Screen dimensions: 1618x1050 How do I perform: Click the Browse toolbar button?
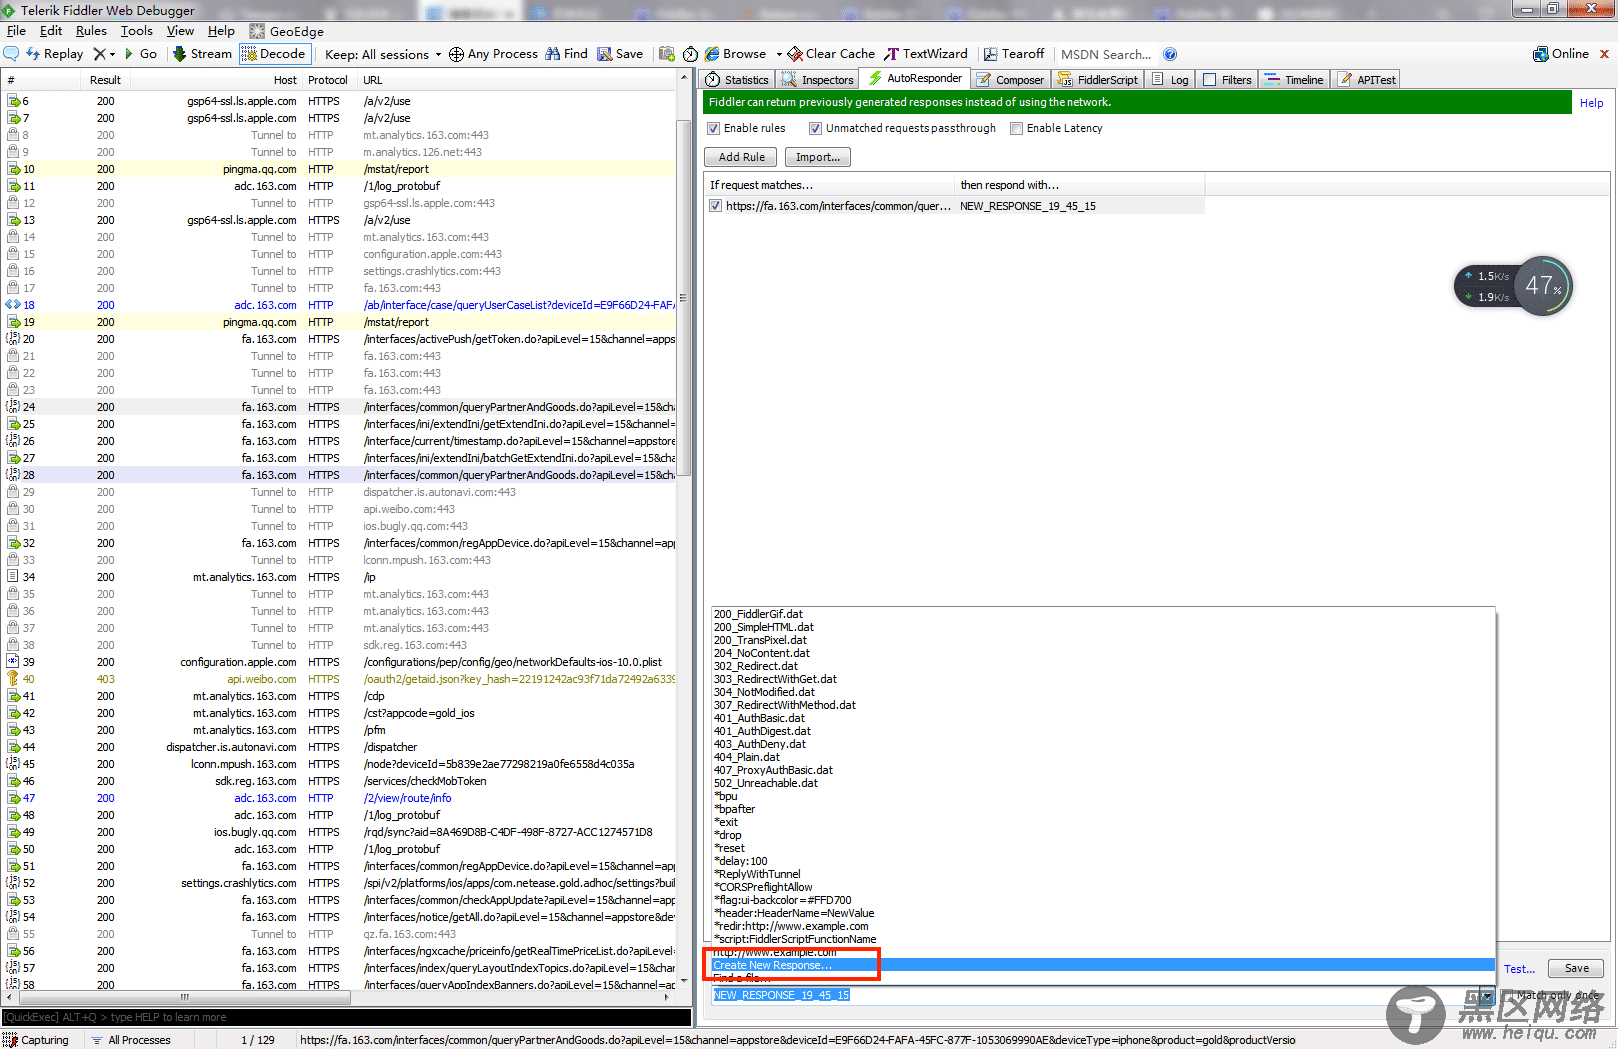(735, 54)
